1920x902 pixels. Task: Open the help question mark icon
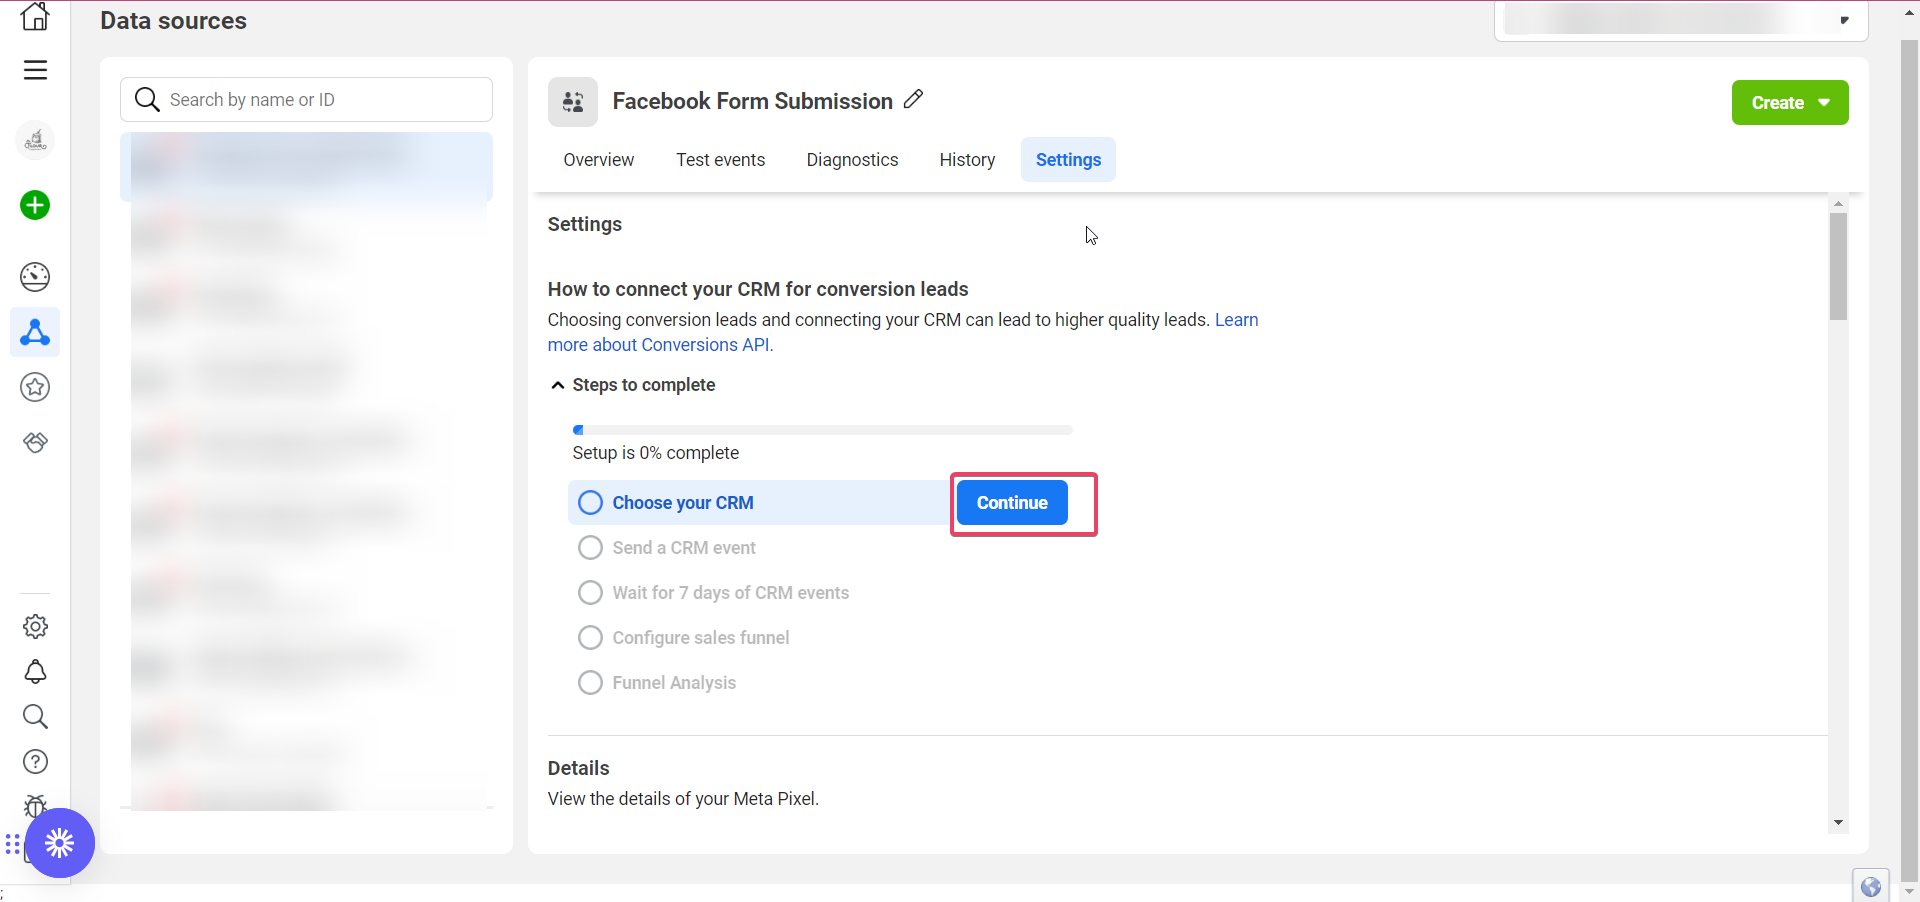pos(35,762)
